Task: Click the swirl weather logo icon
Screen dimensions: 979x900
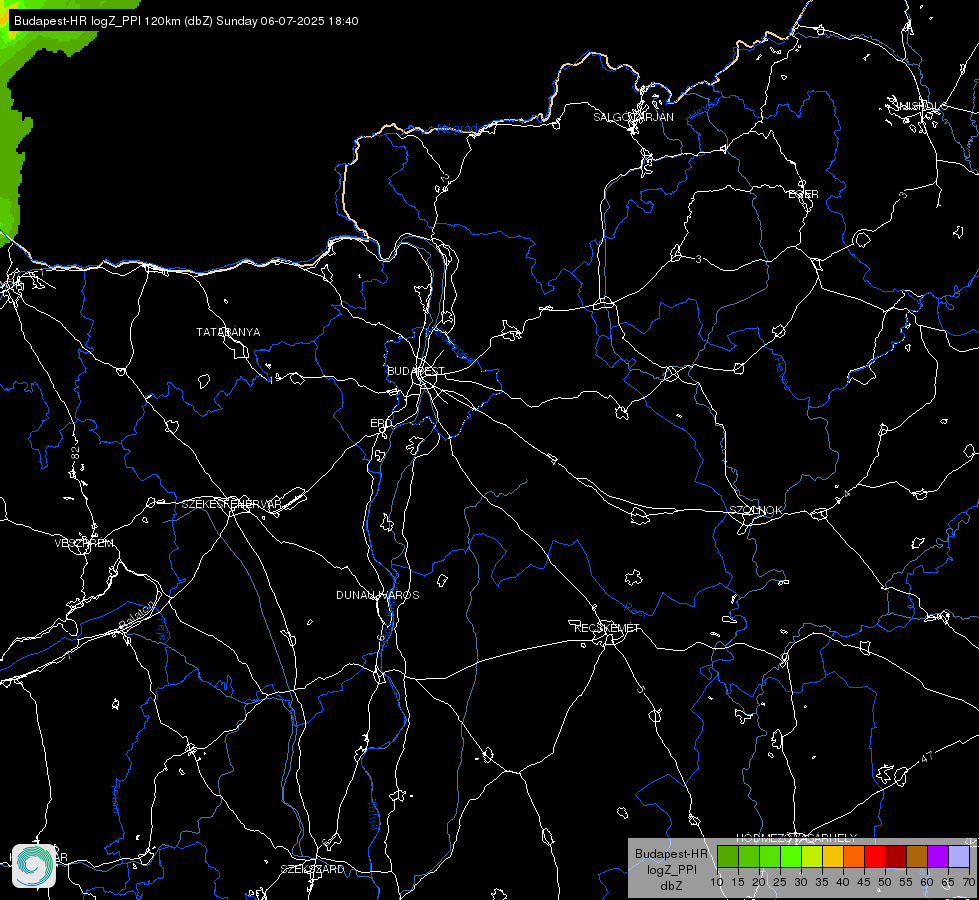Action: point(34,865)
